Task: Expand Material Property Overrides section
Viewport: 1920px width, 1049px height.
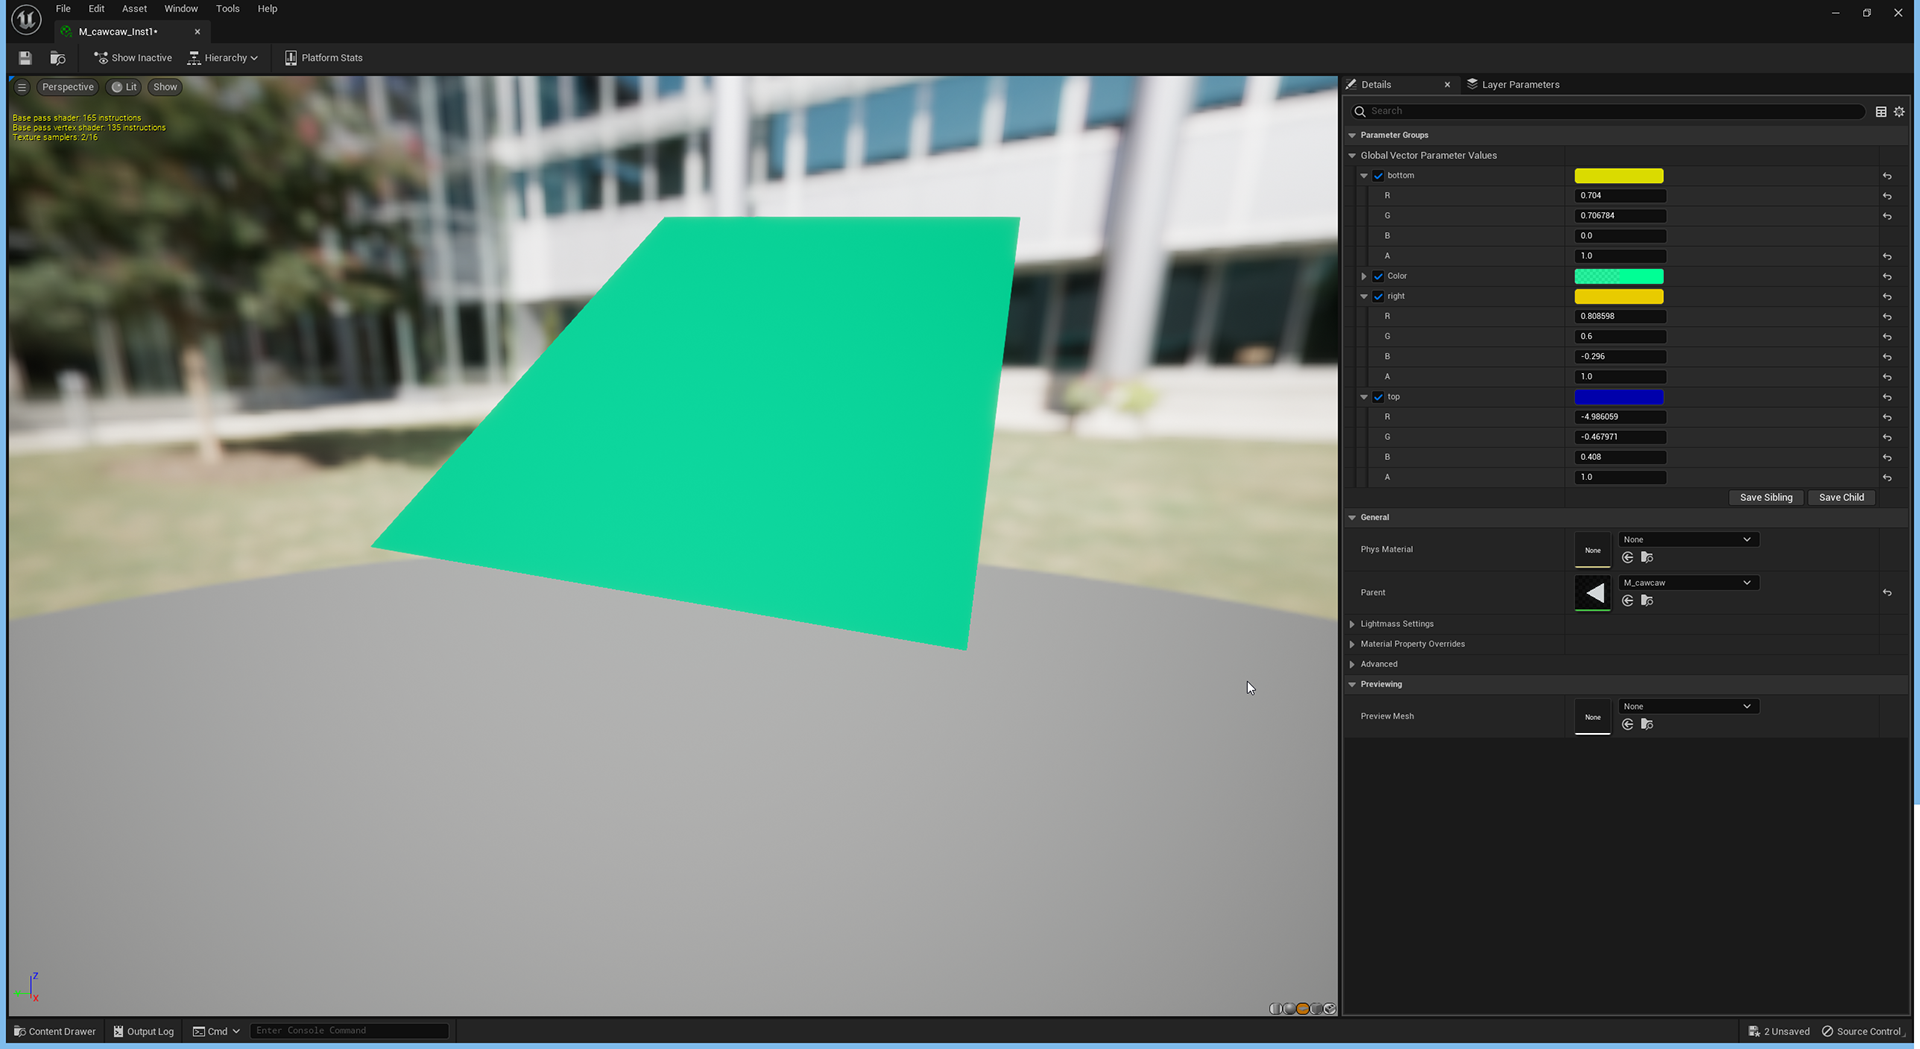Action: (x=1352, y=644)
